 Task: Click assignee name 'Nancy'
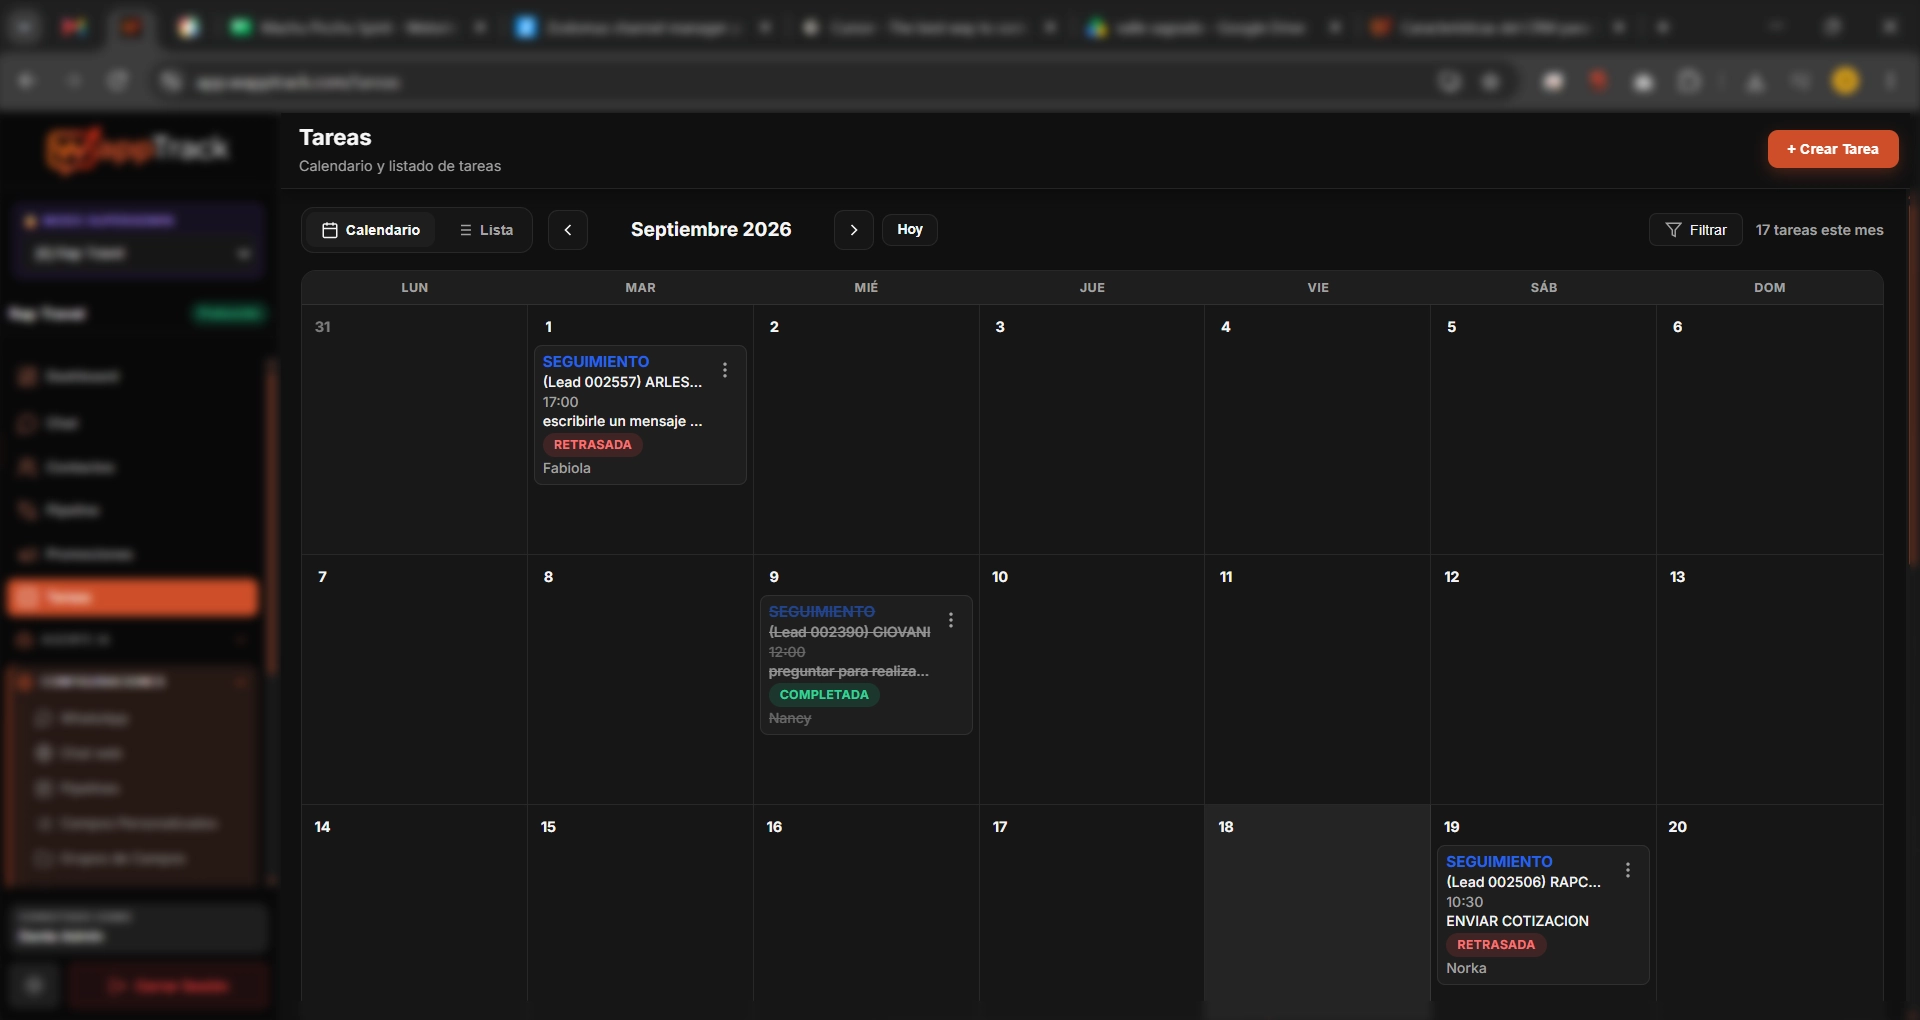[790, 718]
